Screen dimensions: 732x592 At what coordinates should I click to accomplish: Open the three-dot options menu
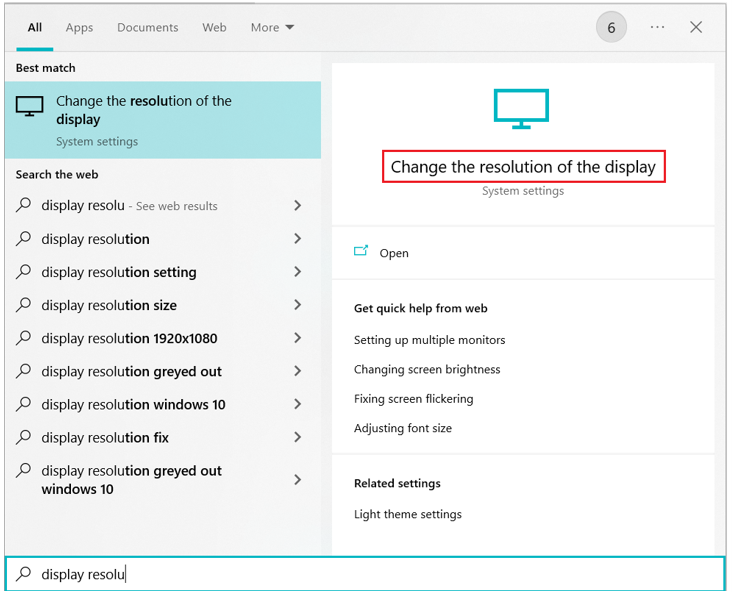tap(657, 28)
